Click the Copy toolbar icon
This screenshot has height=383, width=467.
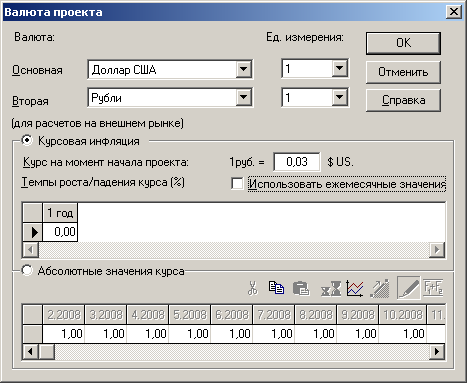click(x=276, y=288)
